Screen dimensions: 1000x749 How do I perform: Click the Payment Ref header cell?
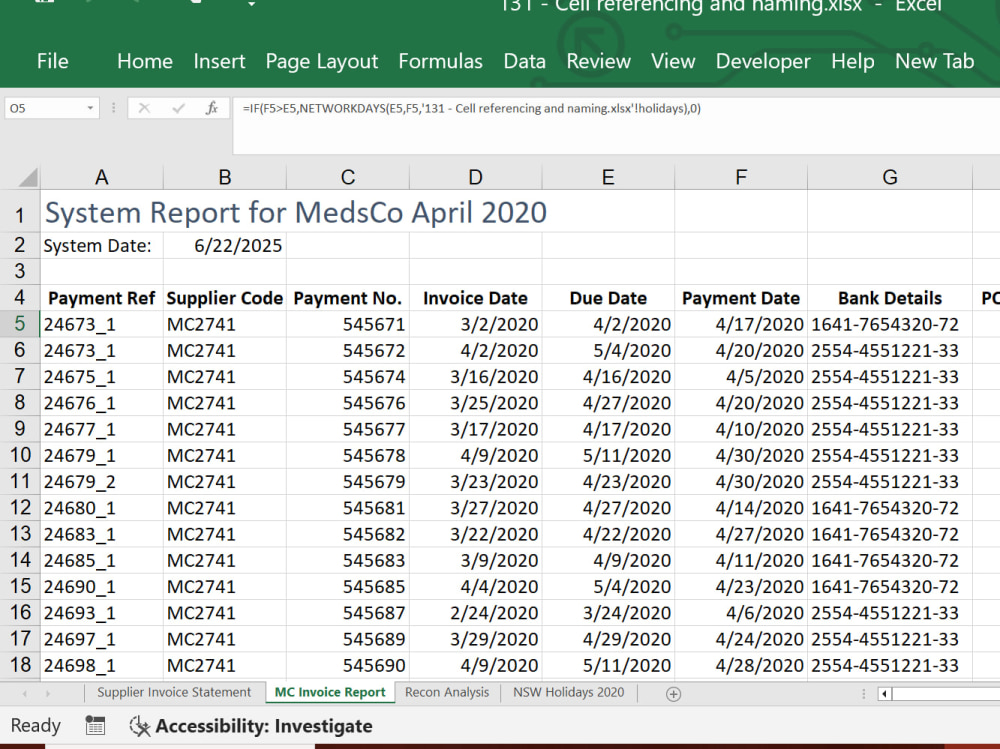point(101,298)
